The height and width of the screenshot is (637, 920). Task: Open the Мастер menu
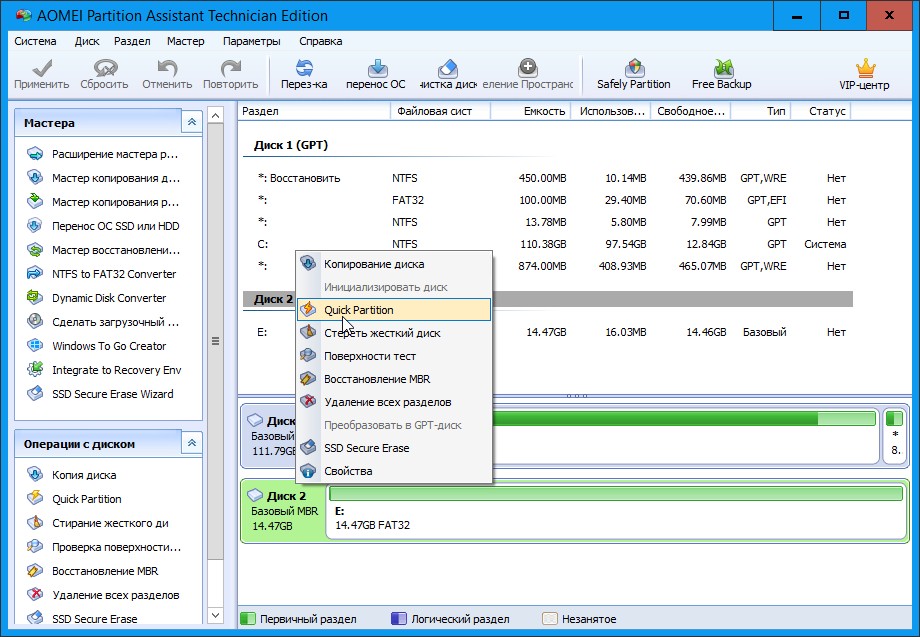tap(185, 41)
